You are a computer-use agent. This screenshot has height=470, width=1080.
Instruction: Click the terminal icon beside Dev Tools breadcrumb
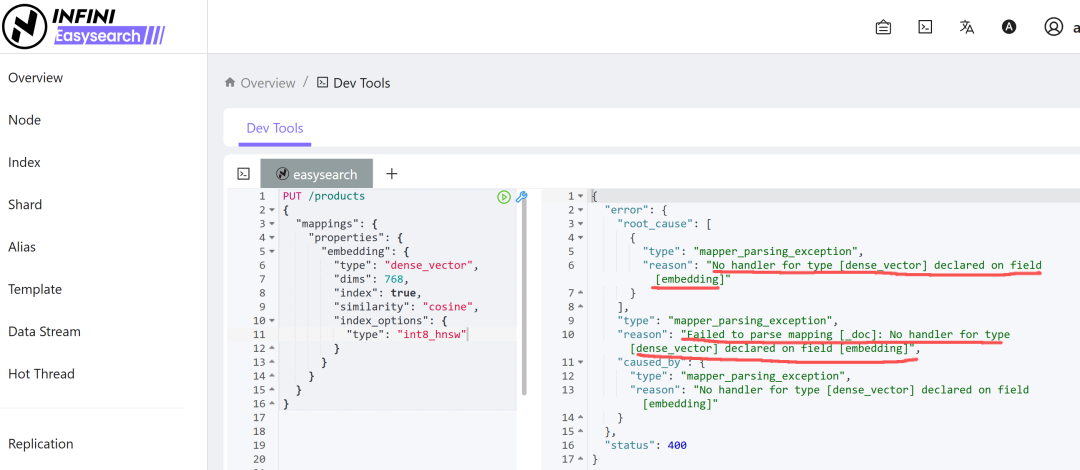322,83
